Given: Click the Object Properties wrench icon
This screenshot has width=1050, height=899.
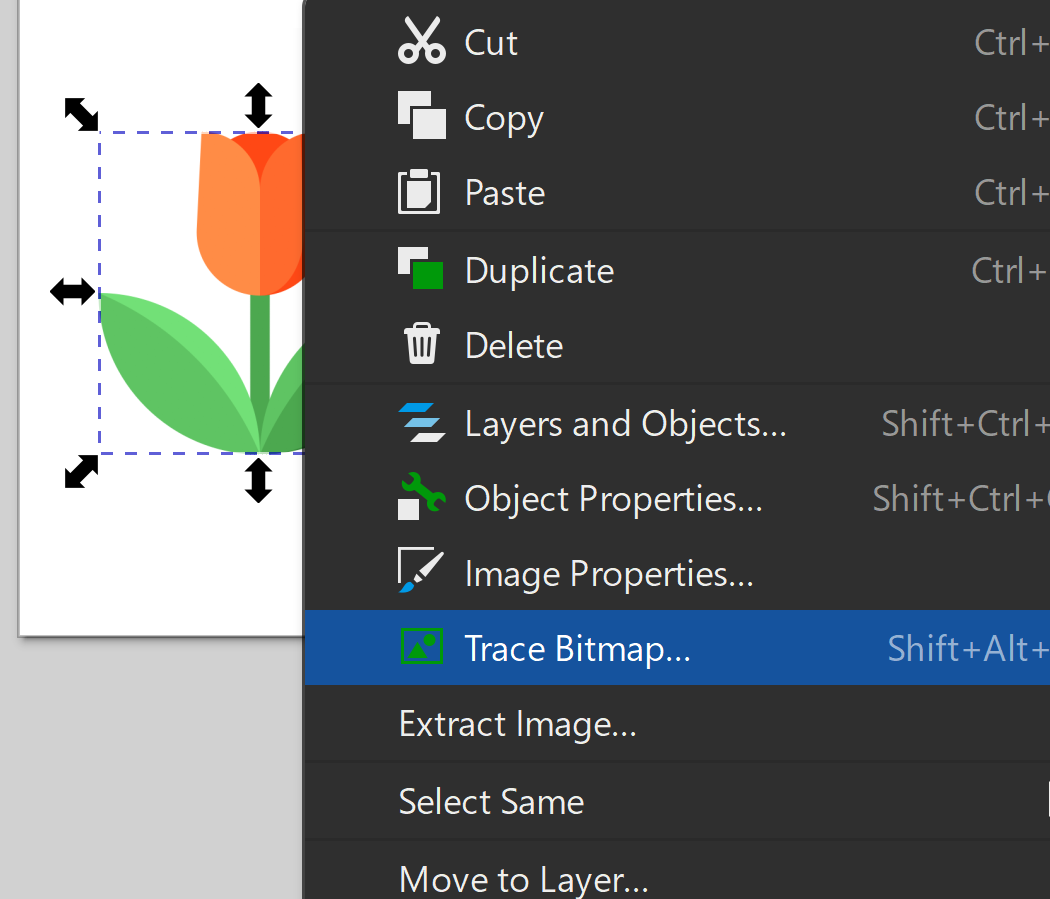Looking at the screenshot, I should (x=421, y=498).
